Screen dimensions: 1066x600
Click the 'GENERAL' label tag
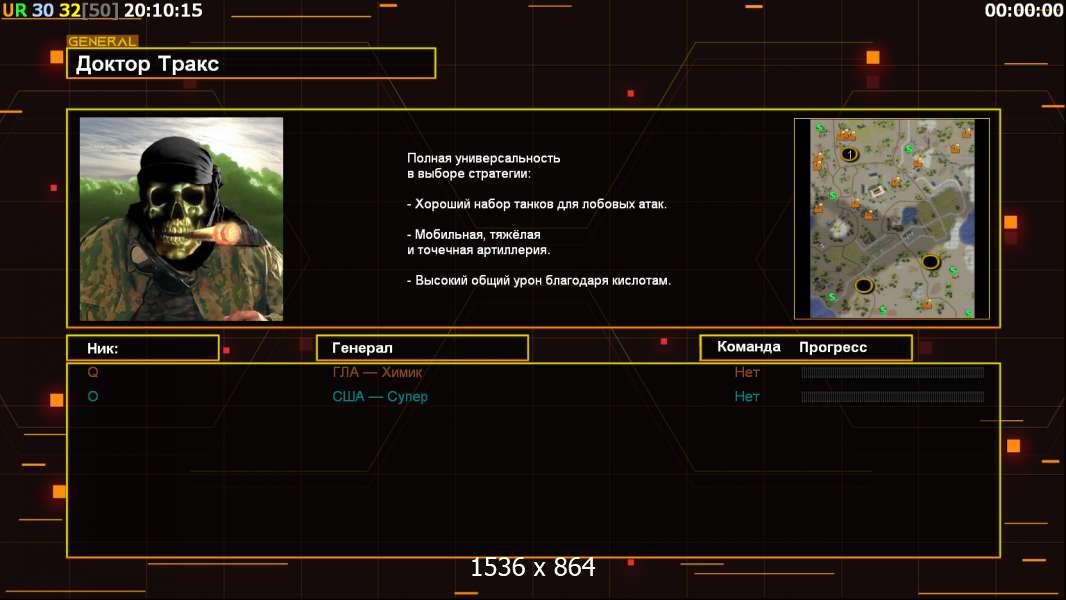[x=102, y=41]
